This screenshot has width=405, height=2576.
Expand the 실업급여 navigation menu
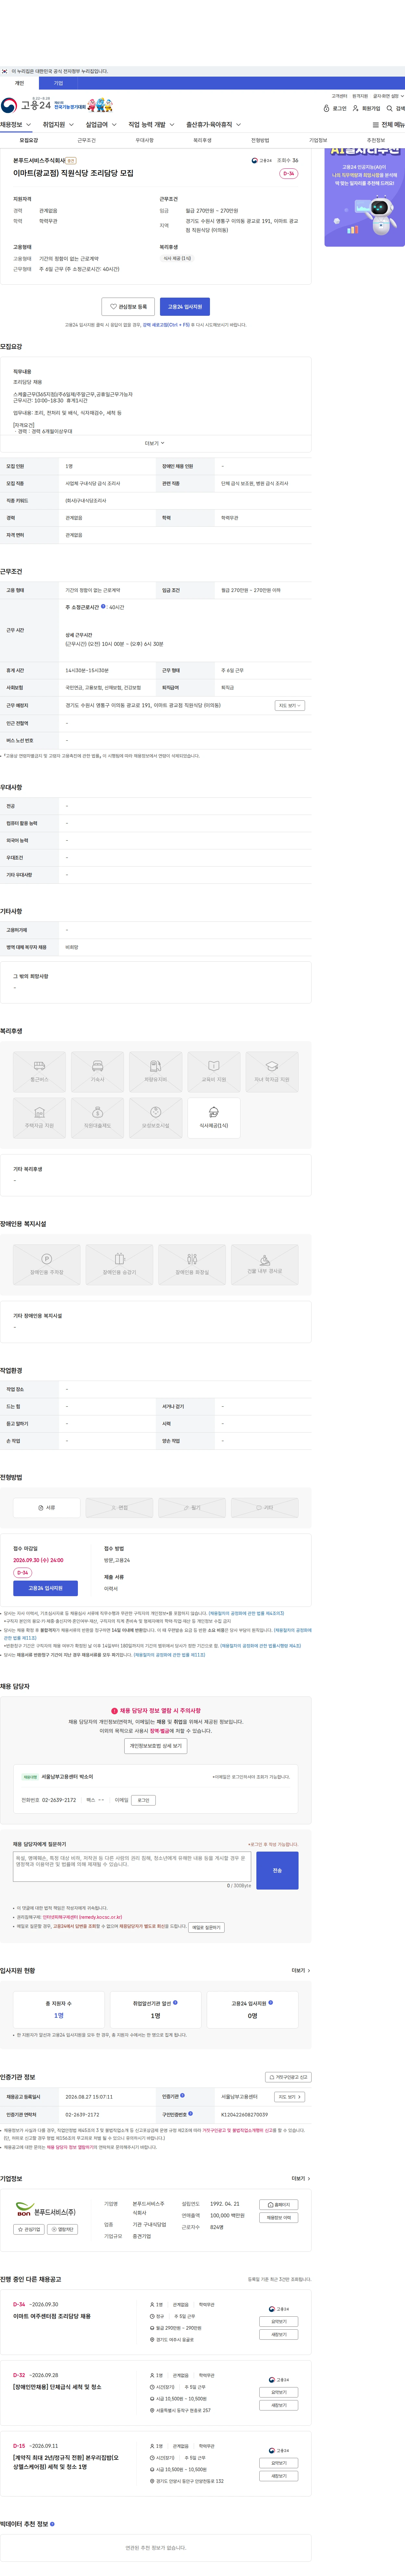101,125
